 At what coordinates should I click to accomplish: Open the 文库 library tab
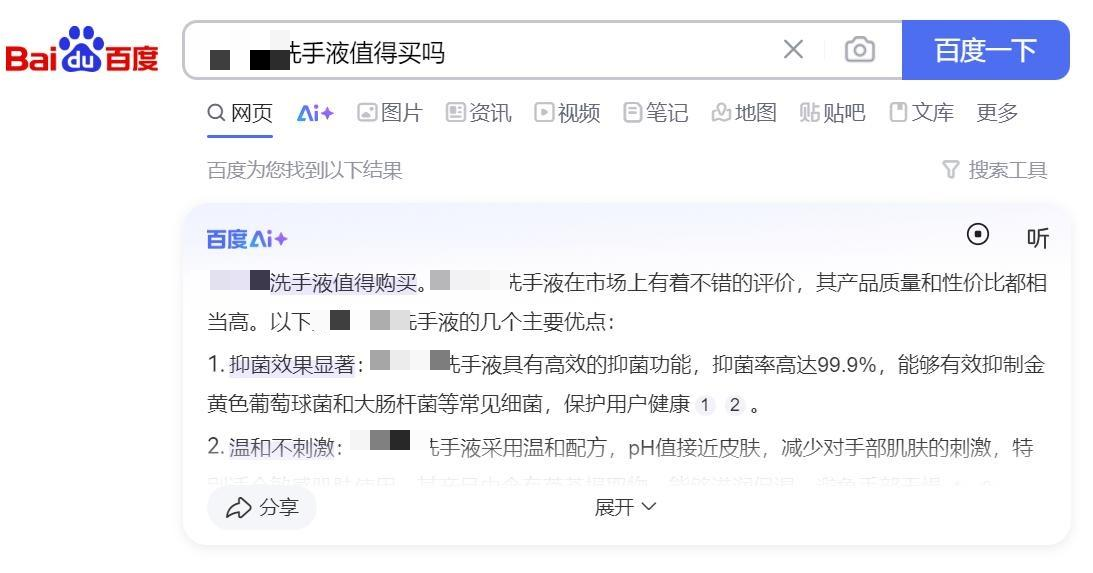click(921, 113)
